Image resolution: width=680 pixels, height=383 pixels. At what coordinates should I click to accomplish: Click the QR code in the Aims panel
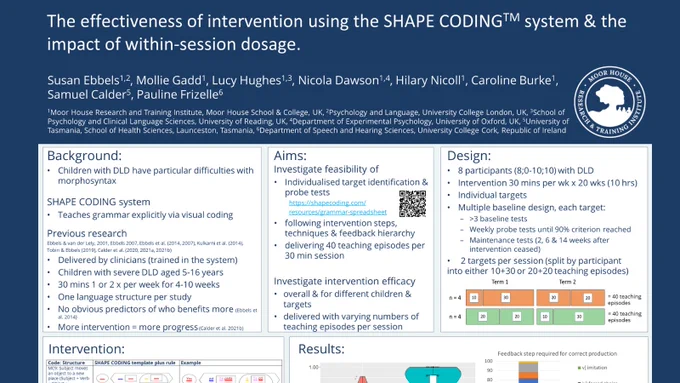click(412, 203)
